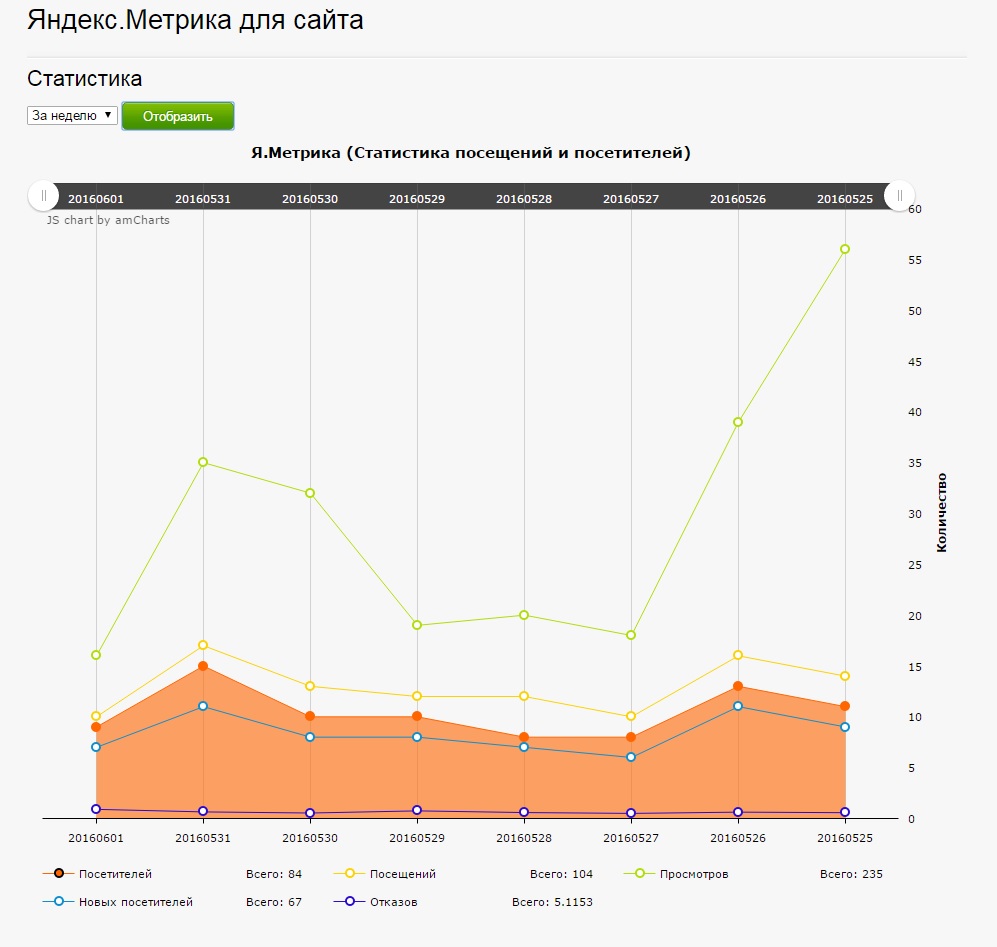The height and width of the screenshot is (947, 997).
Task: Open the "JS chart by amCharts" link
Action: click(x=108, y=220)
